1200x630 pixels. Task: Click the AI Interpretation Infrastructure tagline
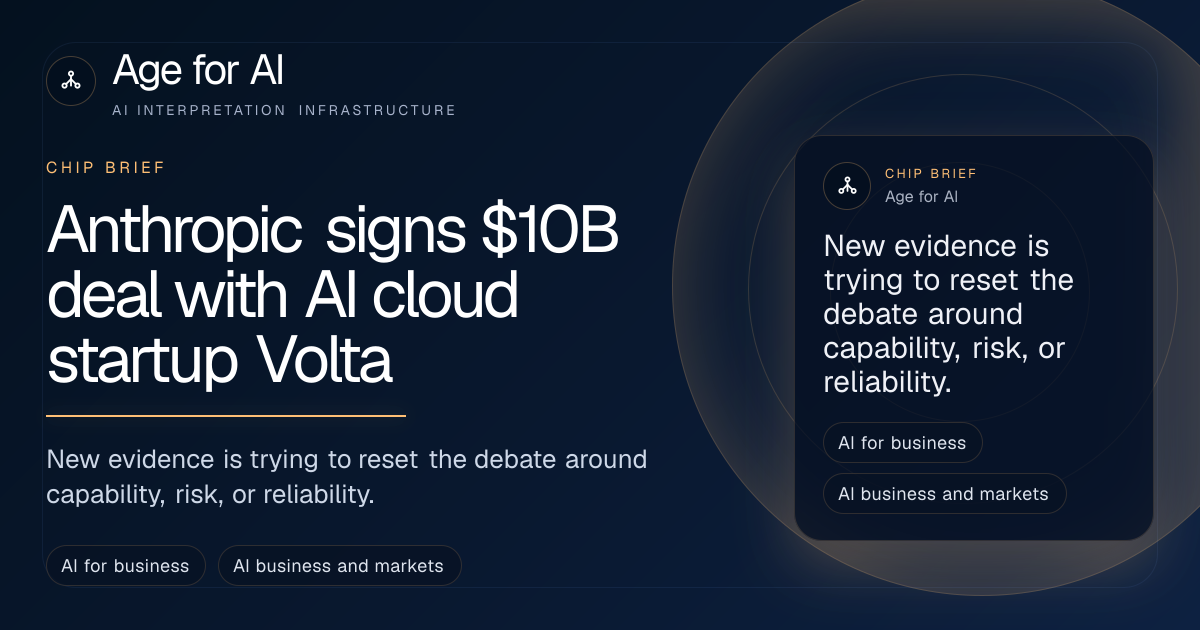284,110
